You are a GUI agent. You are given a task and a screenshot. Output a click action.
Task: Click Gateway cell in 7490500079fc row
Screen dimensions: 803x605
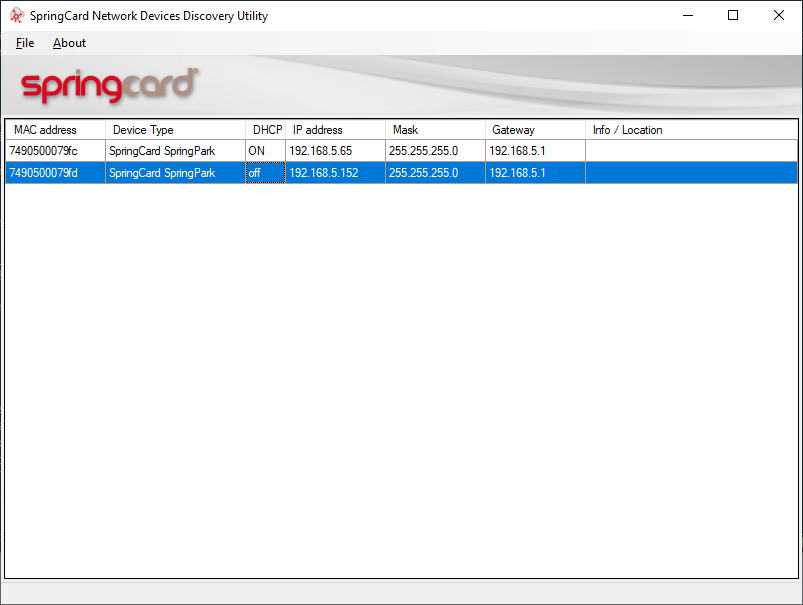pyautogui.click(x=535, y=151)
